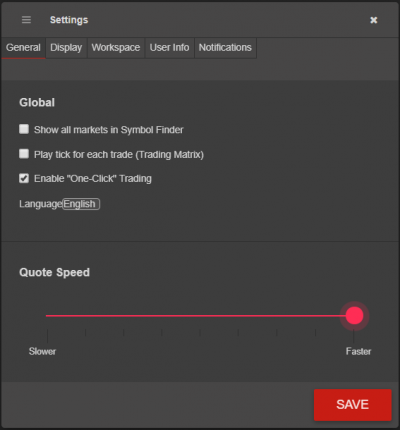Select the Workspace tab

116,48
